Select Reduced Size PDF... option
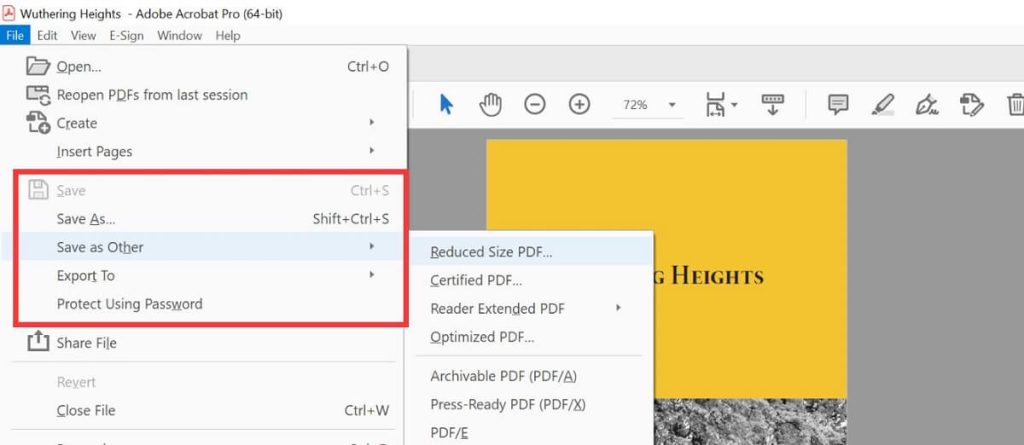The width and height of the screenshot is (1024, 445). [x=532, y=252]
